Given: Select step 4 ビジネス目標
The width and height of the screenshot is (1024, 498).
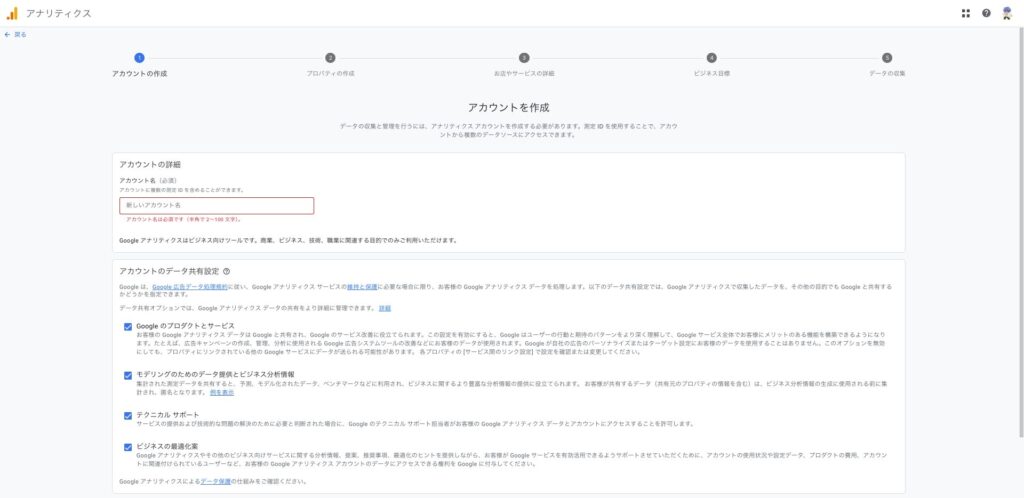Looking at the screenshot, I should tap(711, 65).
